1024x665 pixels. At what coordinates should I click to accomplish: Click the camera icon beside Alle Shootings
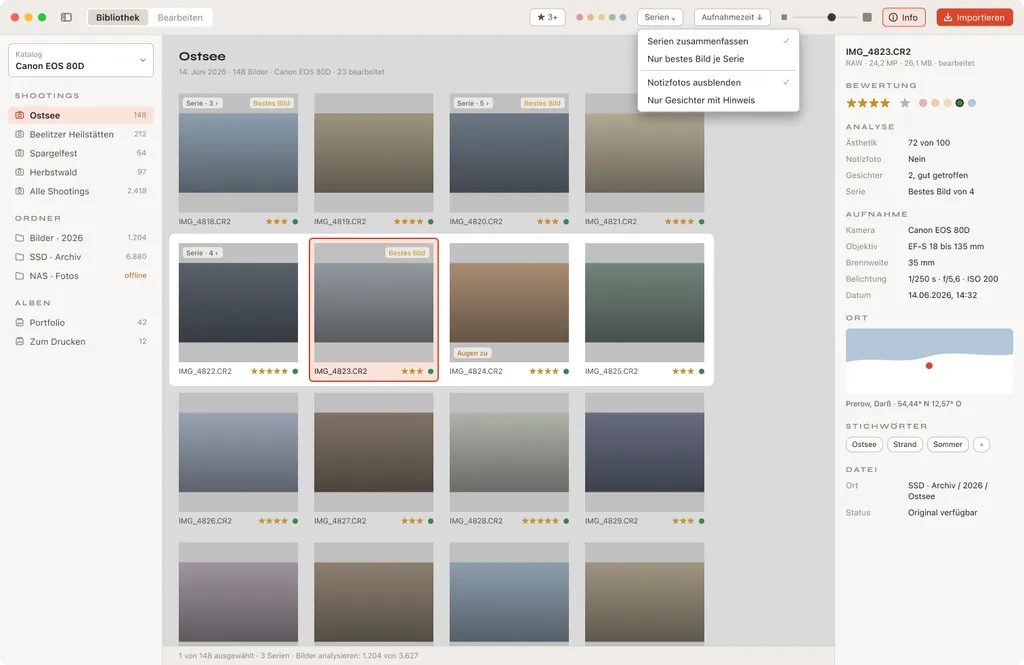[x=20, y=191]
